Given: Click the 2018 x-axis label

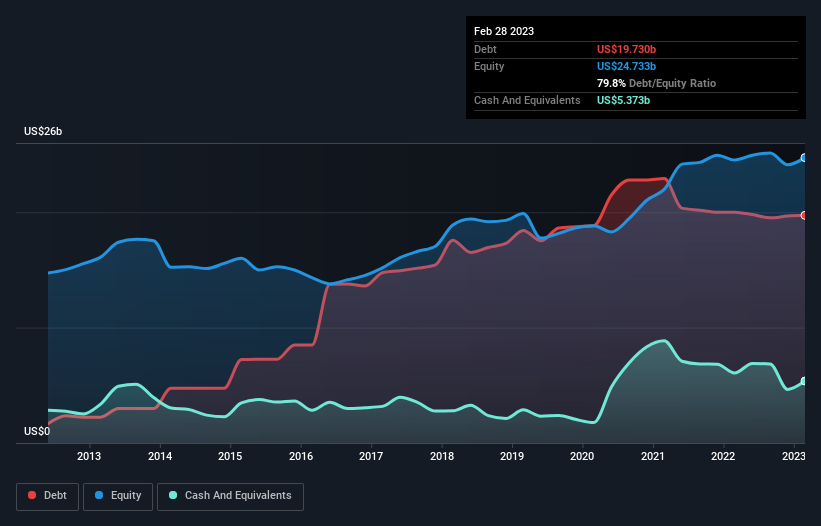Looking at the screenshot, I should 442,456.
